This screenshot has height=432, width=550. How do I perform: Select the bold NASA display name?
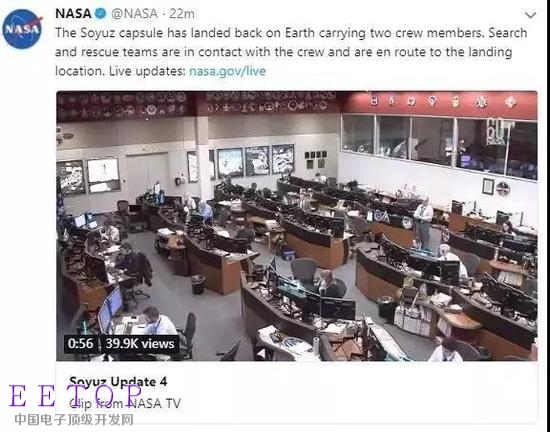point(73,14)
